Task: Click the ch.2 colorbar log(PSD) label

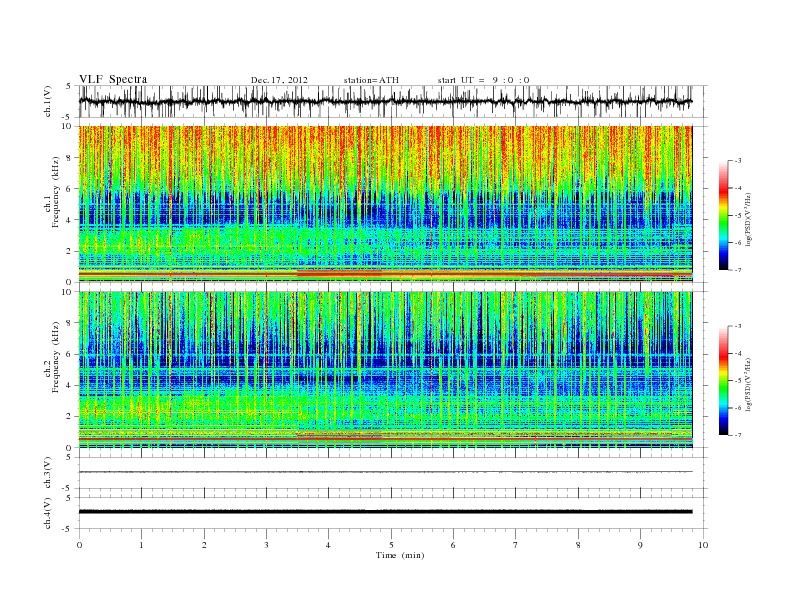Action: coord(749,384)
